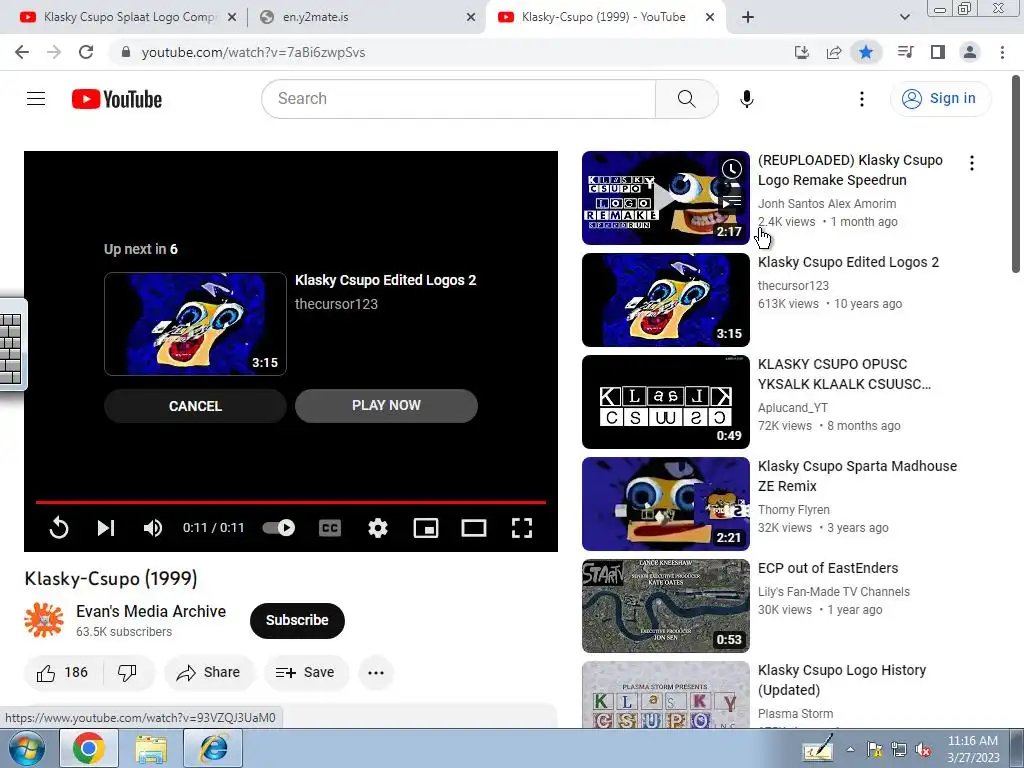Viewport: 1024px width, 768px height.
Task: Launch Internet Explorer from taskbar
Action: pos(213,748)
